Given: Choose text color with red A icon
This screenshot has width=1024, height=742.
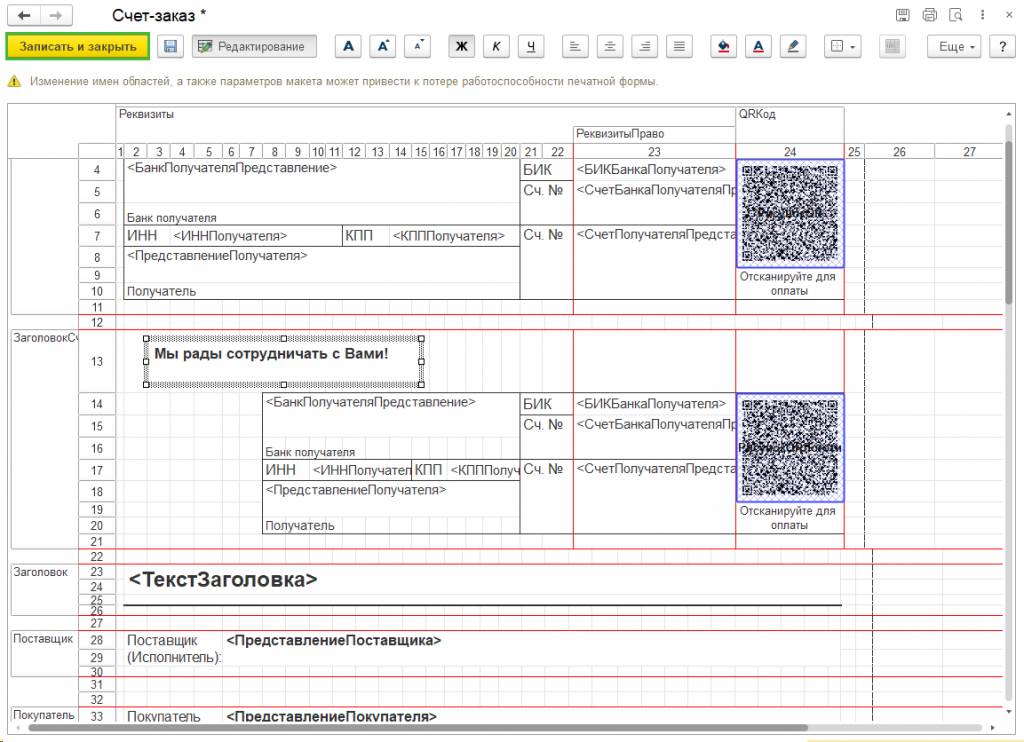Looking at the screenshot, I should pos(758,46).
